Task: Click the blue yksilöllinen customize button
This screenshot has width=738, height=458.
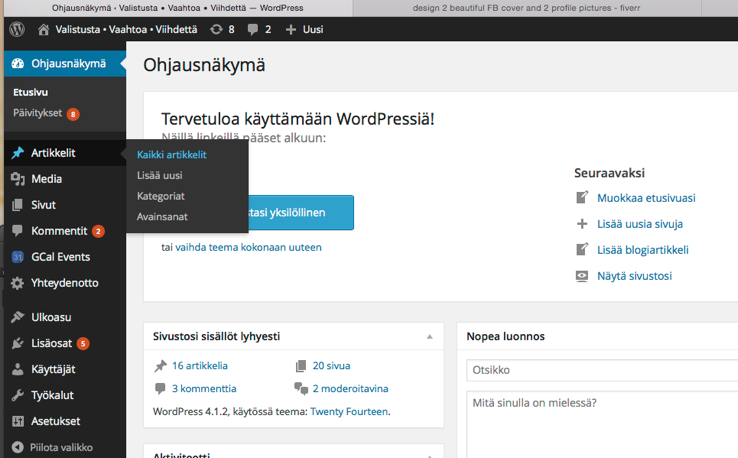Action: click(300, 213)
